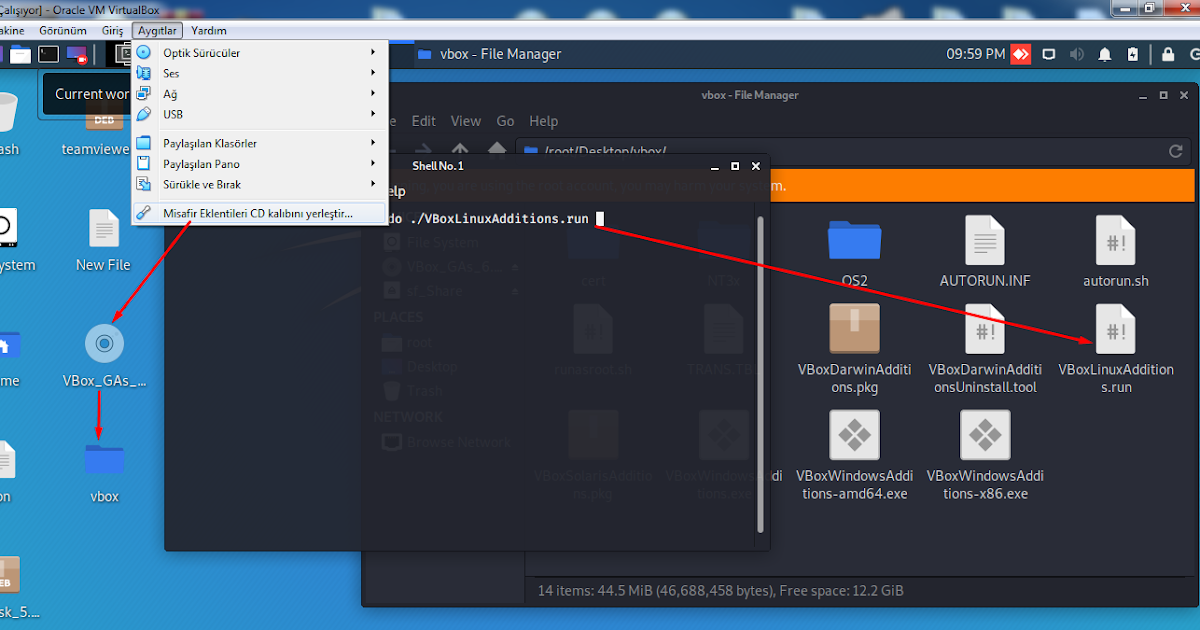
Task: Expand the Ağ network submenu
Action: [x=259, y=94]
